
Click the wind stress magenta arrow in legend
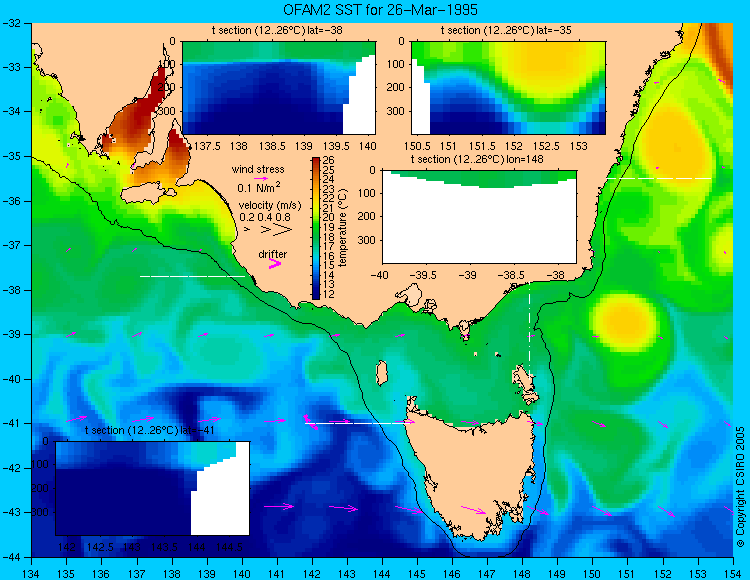tap(260, 178)
